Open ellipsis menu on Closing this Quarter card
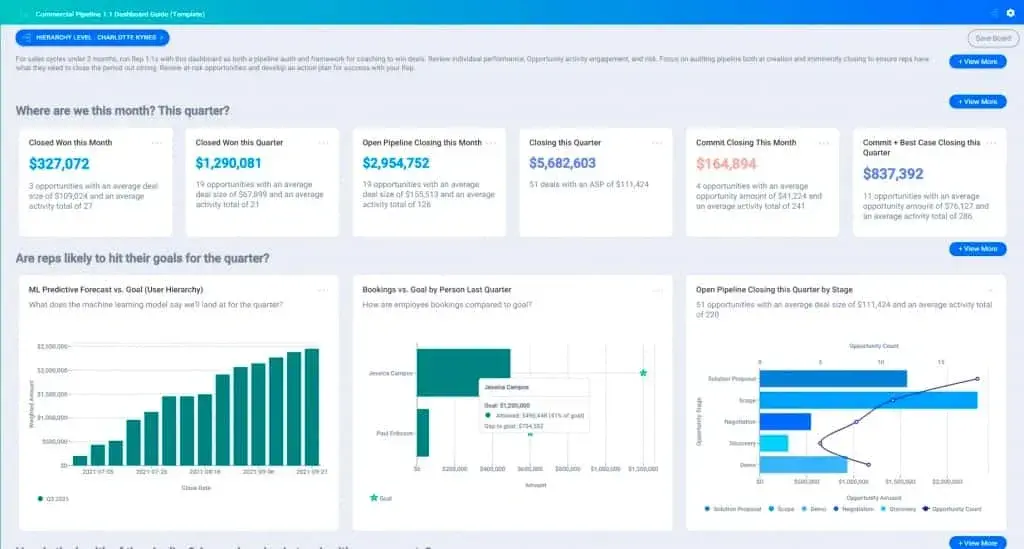Screen dimensions: 1024x549 click(657, 142)
